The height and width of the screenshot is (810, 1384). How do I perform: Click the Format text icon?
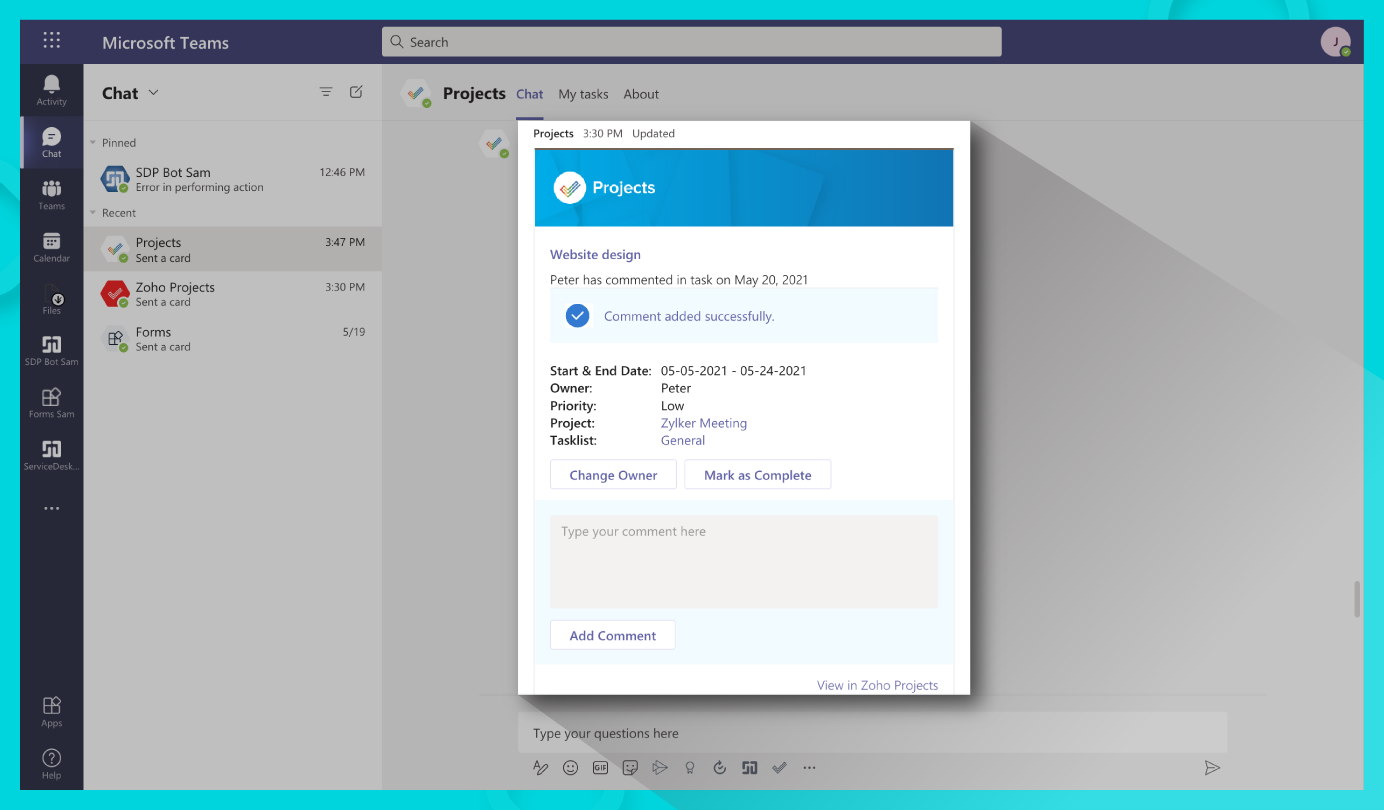click(540, 768)
